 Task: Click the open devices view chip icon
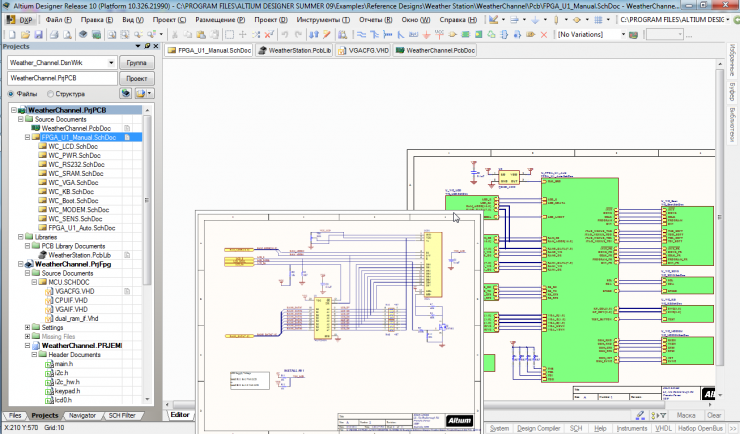83,35
